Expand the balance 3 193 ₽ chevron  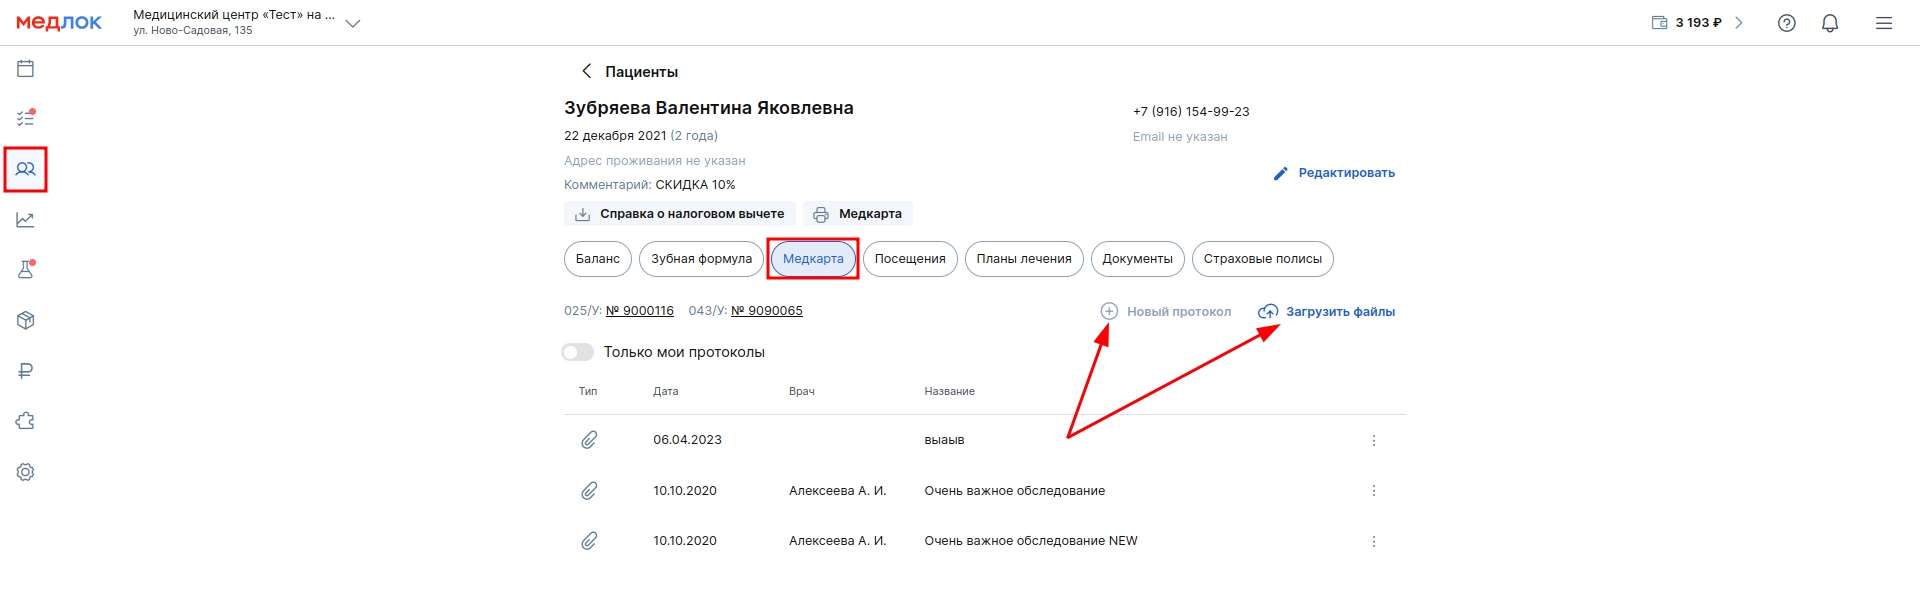1739,23
